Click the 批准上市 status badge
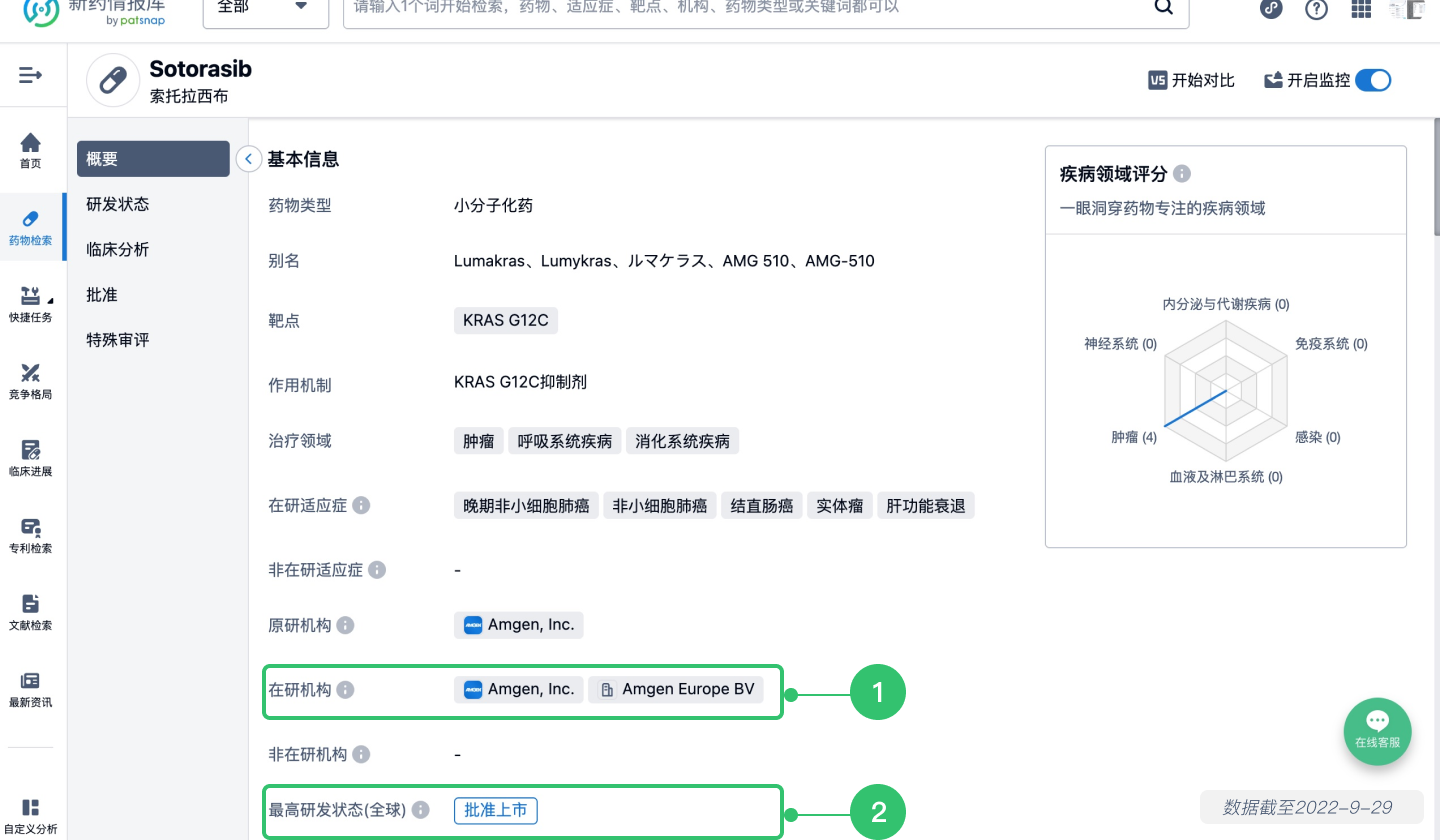1440x840 pixels. tap(496, 810)
